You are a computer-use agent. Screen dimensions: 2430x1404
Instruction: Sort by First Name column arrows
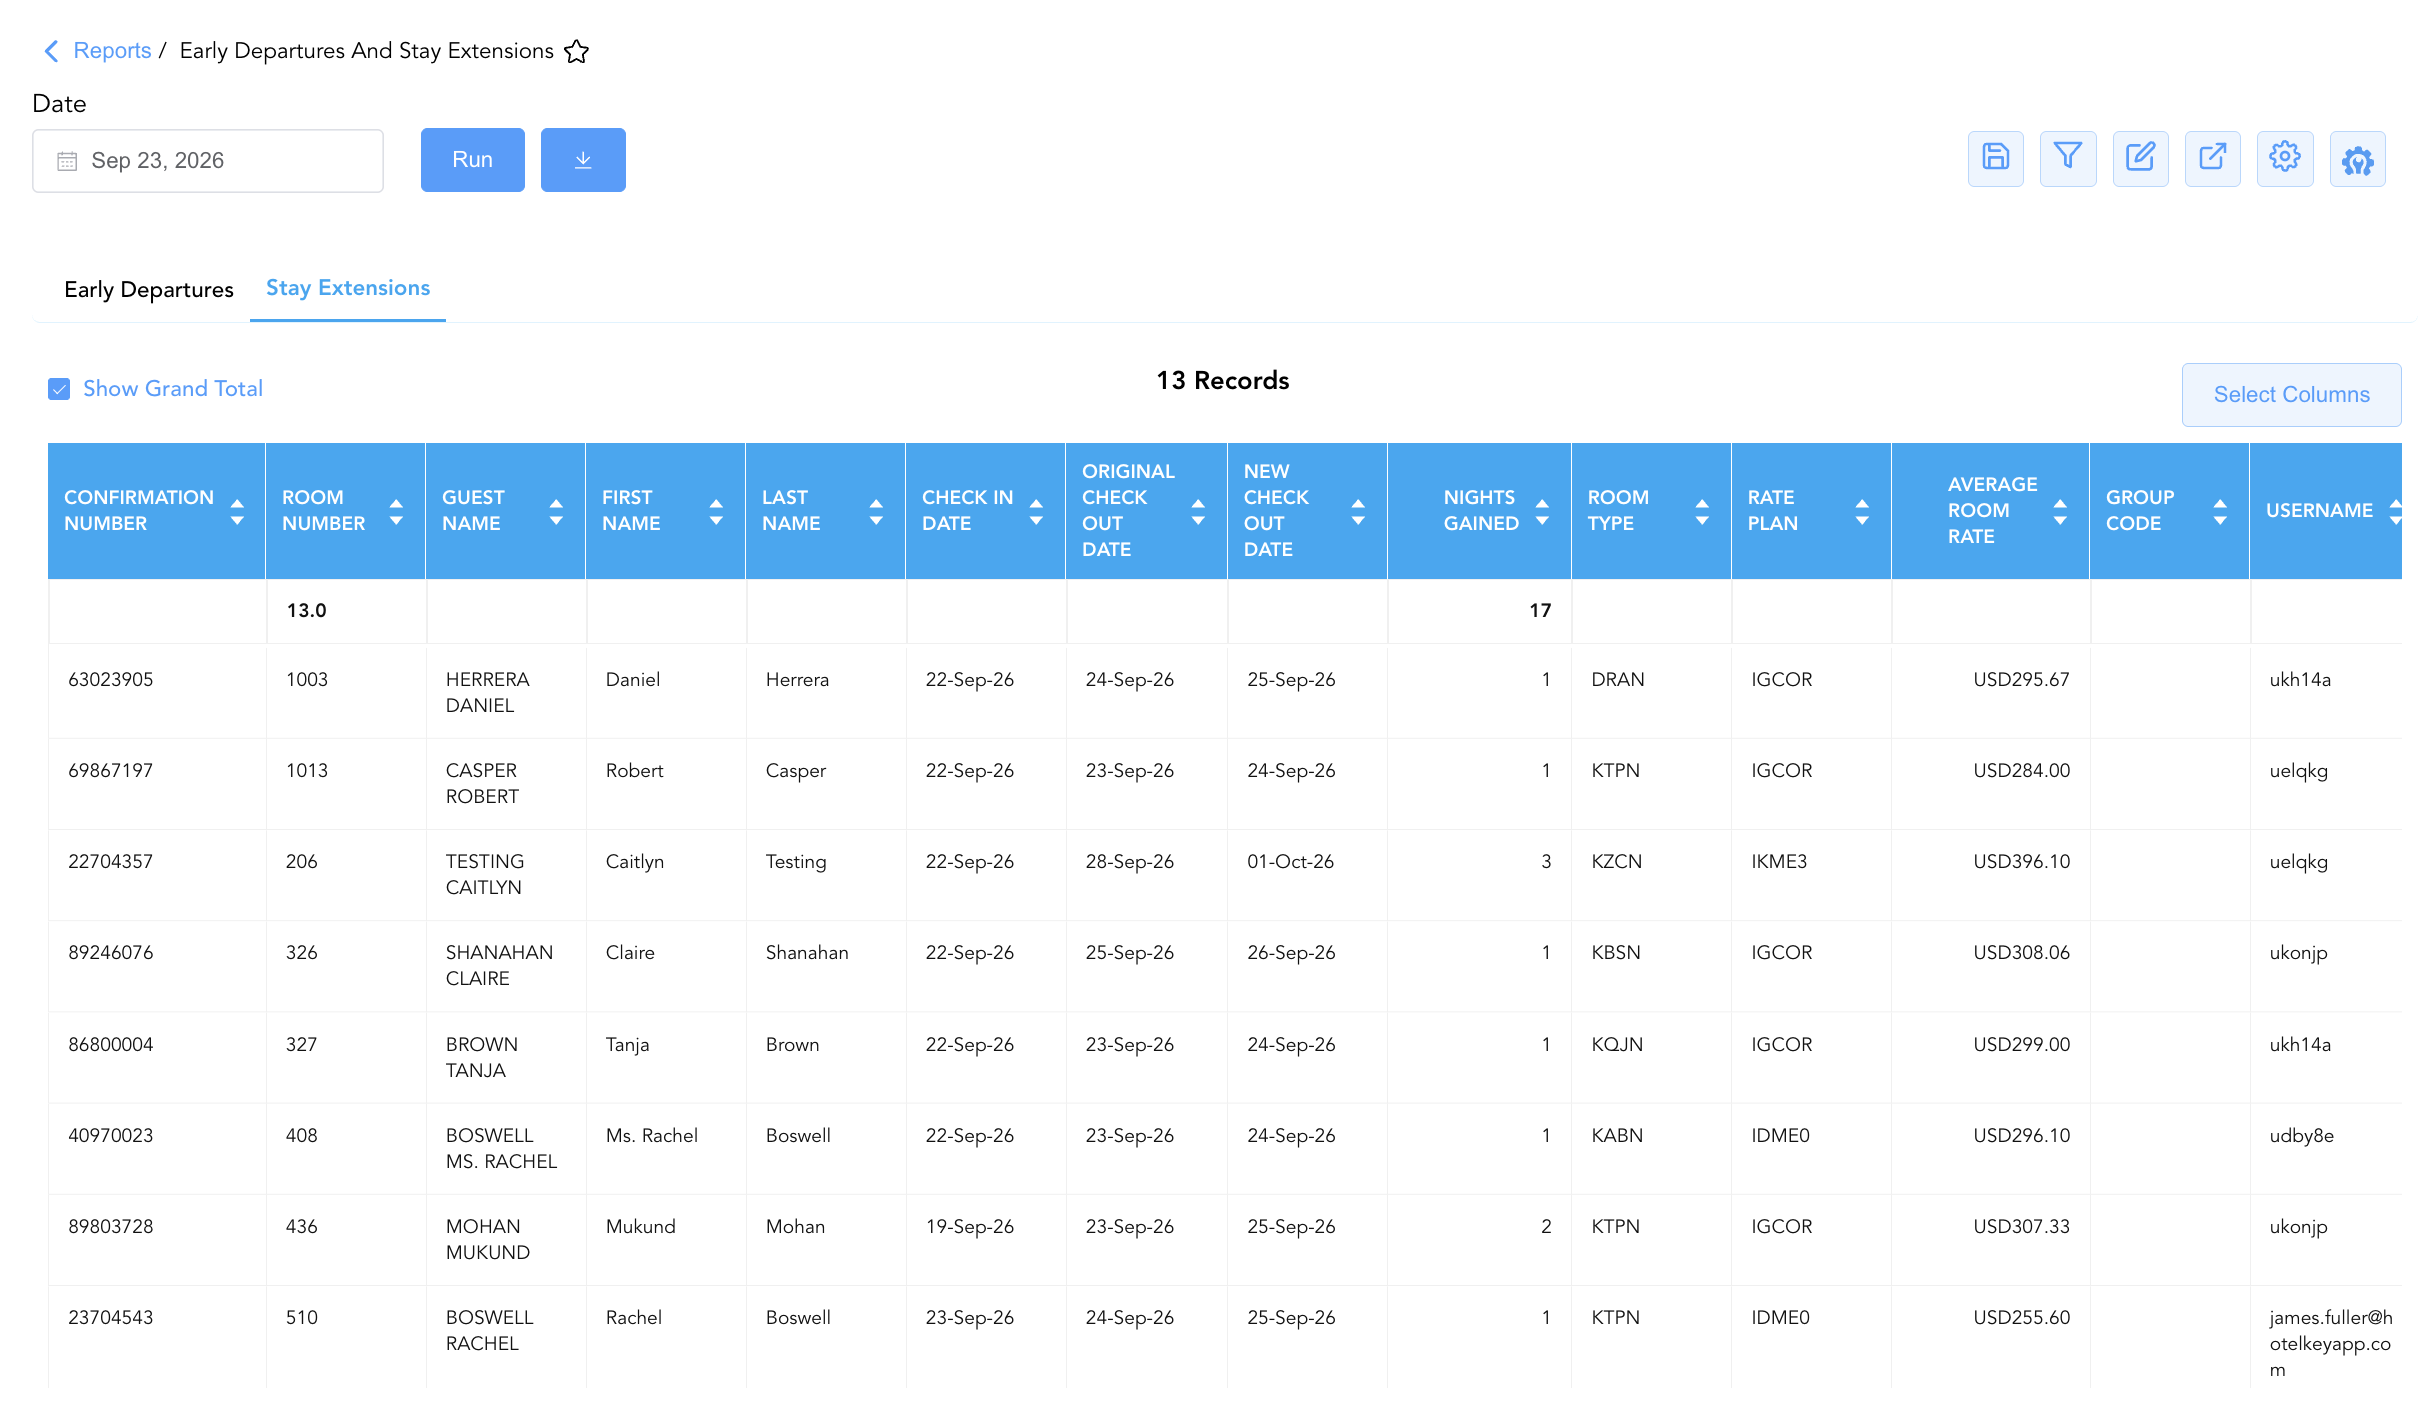[716, 511]
